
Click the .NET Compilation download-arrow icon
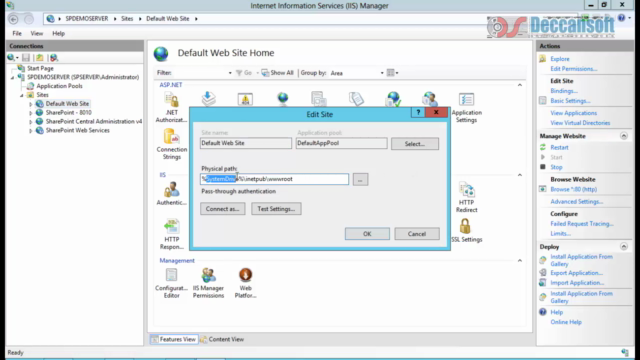pos(209,98)
